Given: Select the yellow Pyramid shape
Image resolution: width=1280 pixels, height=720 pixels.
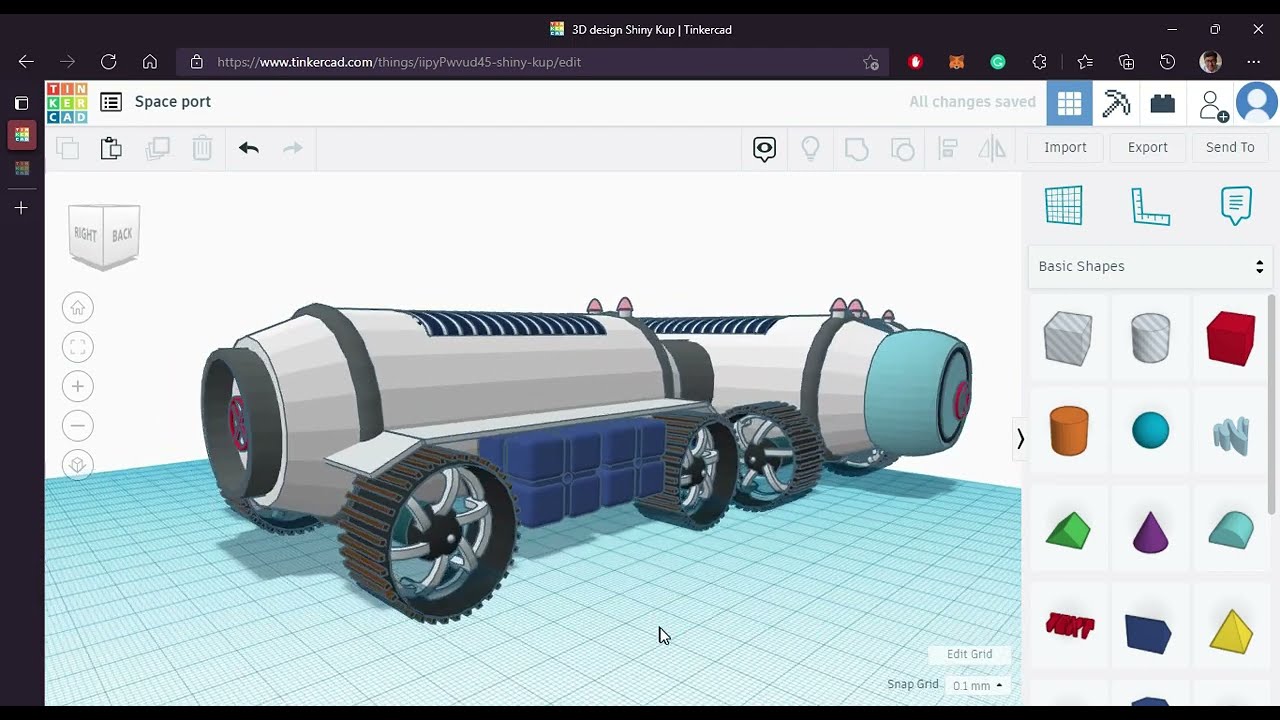Looking at the screenshot, I should point(1231,632).
